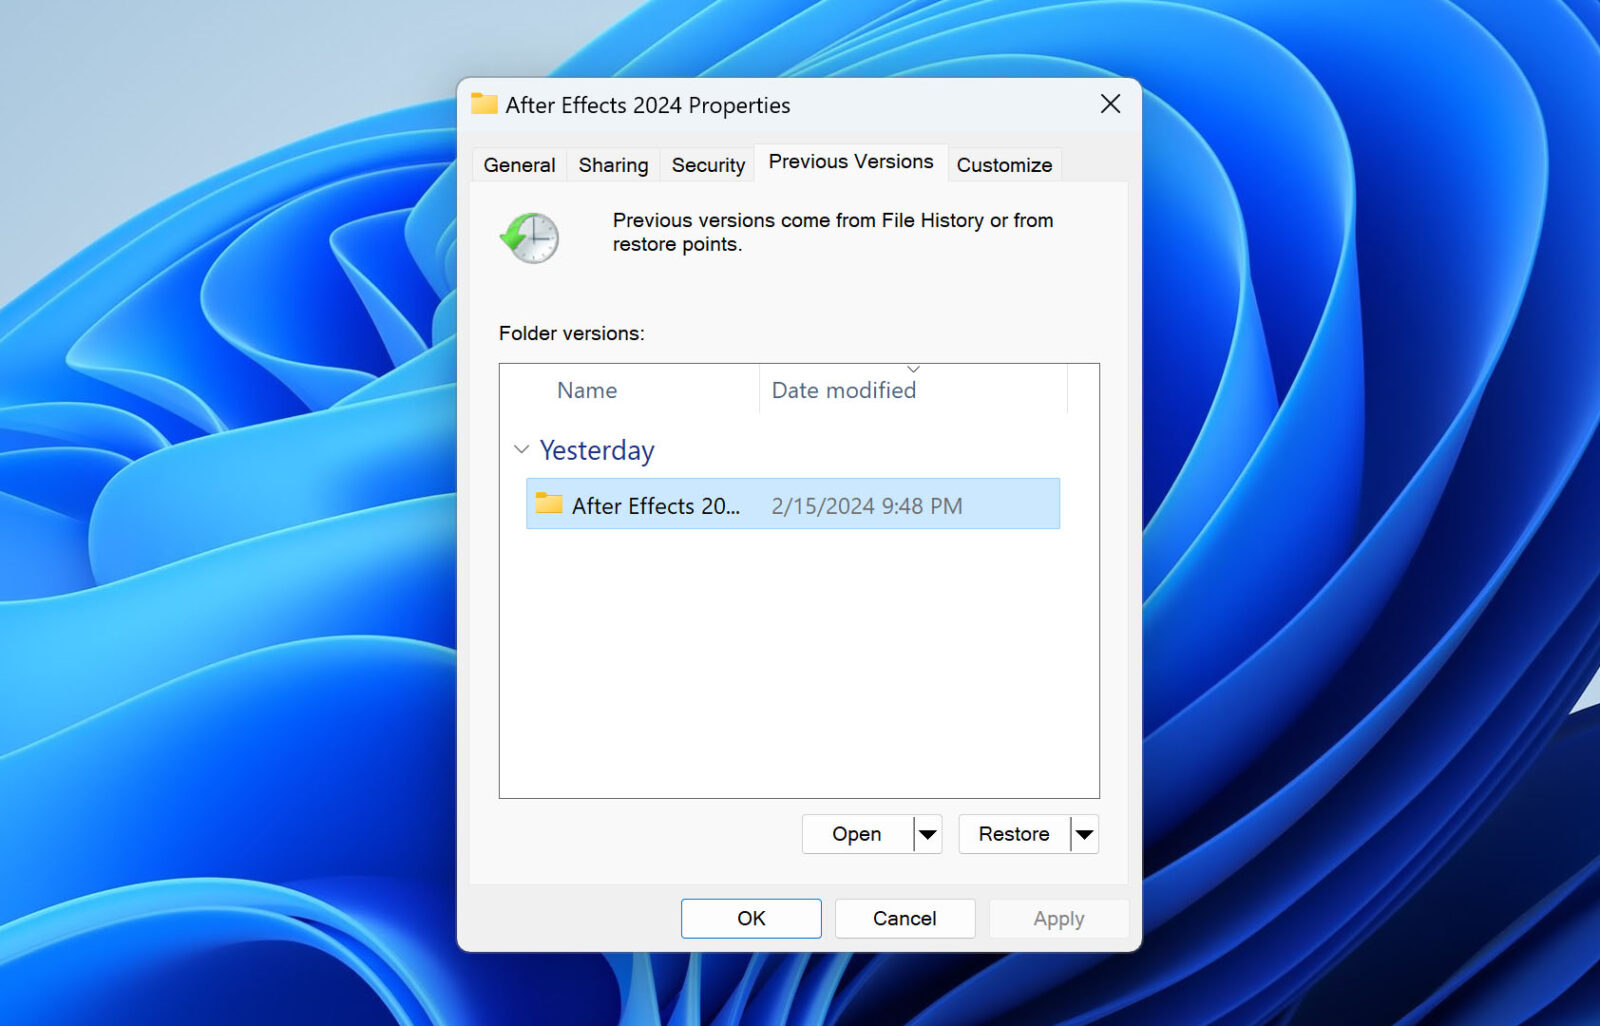Switch to the Customize tab
This screenshot has width=1600, height=1026.
pos(1004,164)
